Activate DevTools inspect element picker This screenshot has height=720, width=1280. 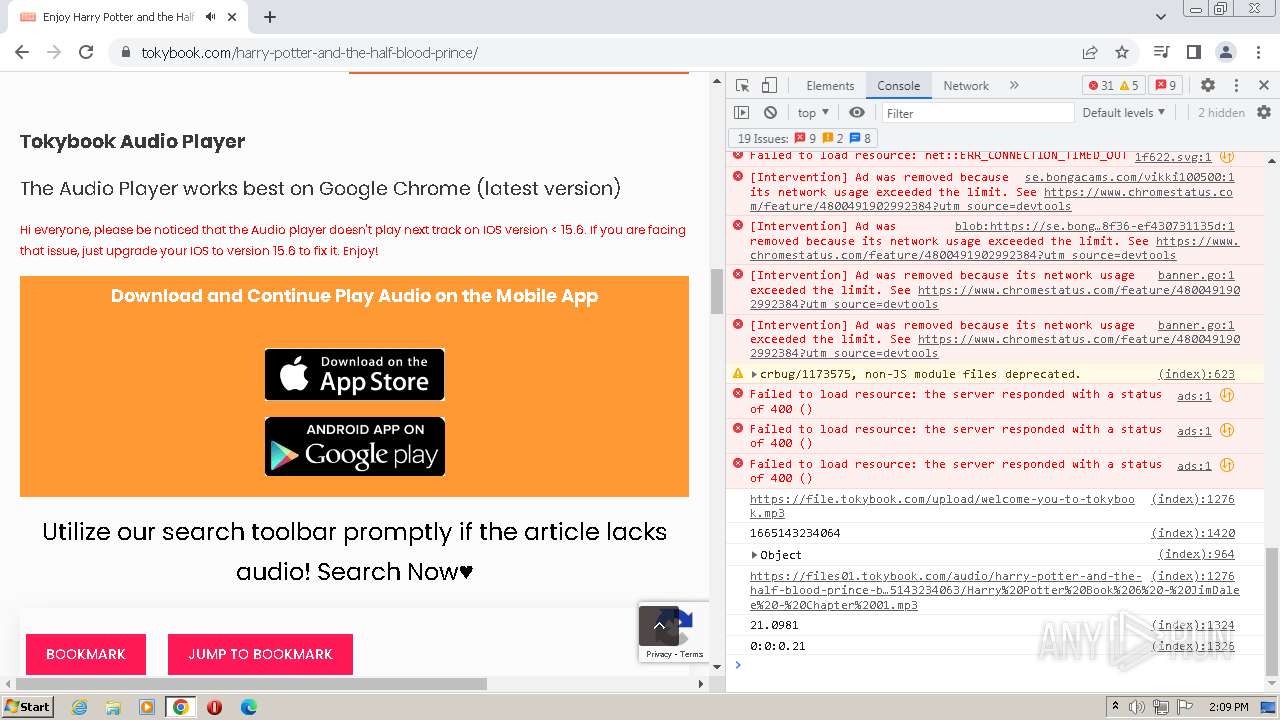(742, 86)
